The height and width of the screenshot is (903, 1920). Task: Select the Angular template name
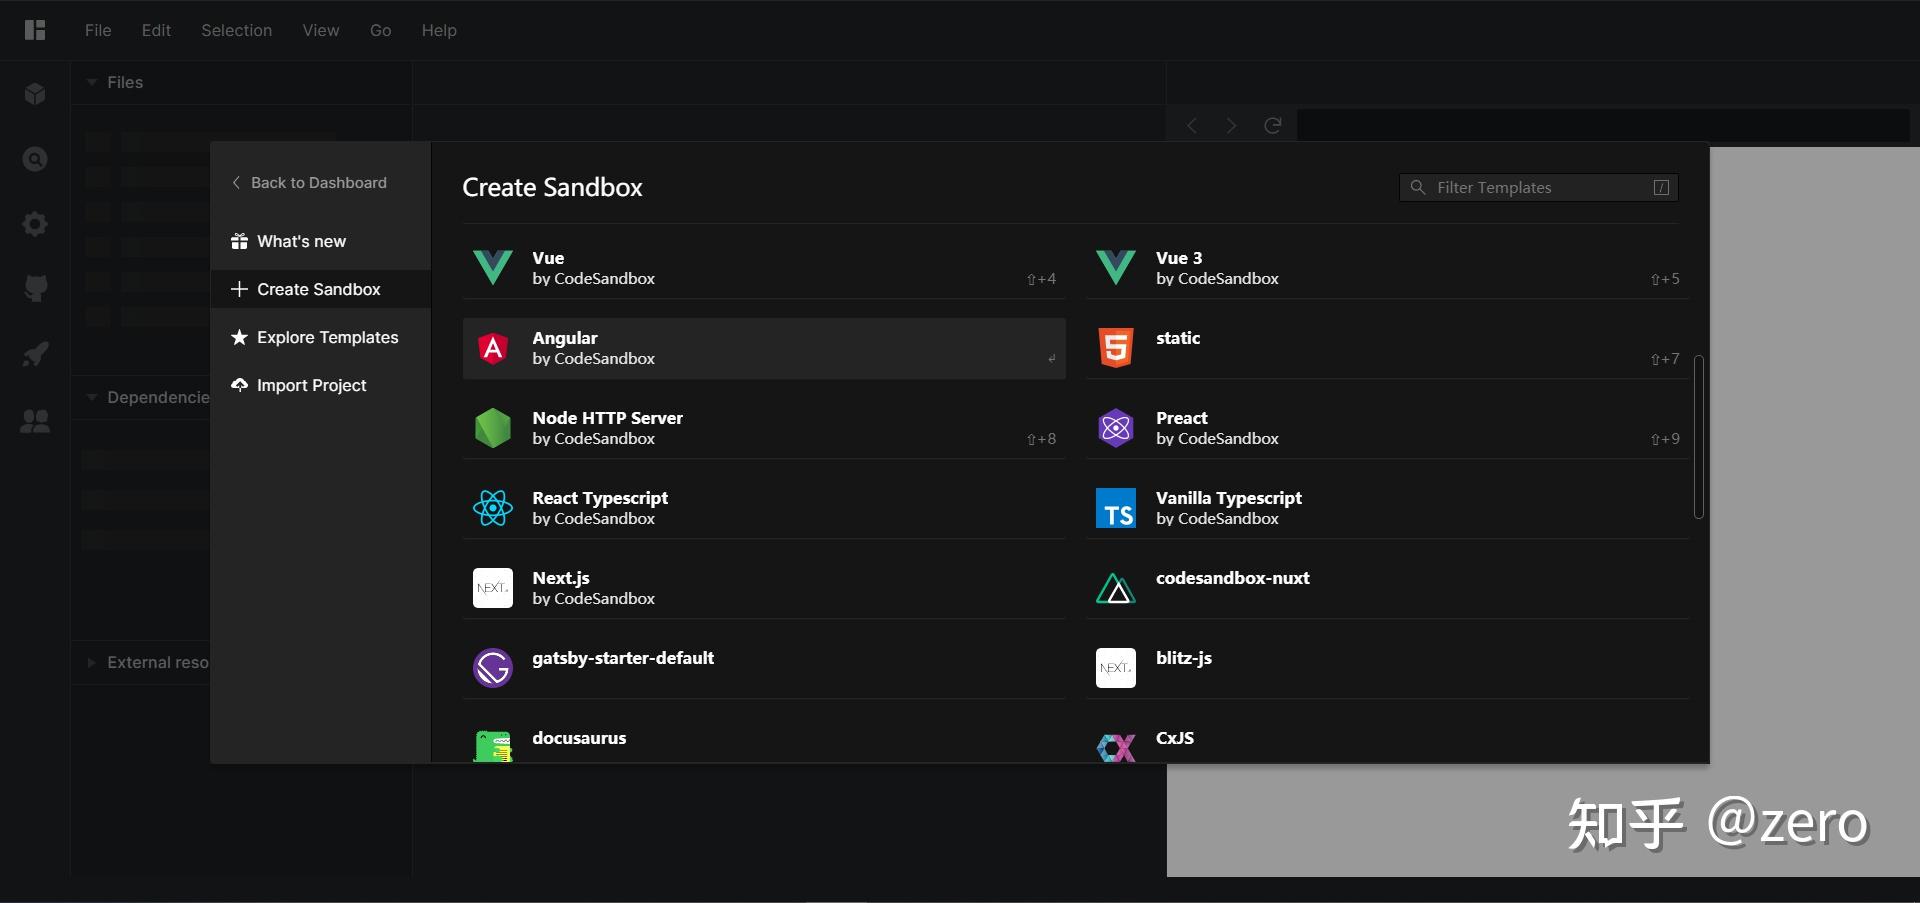pyautogui.click(x=565, y=338)
